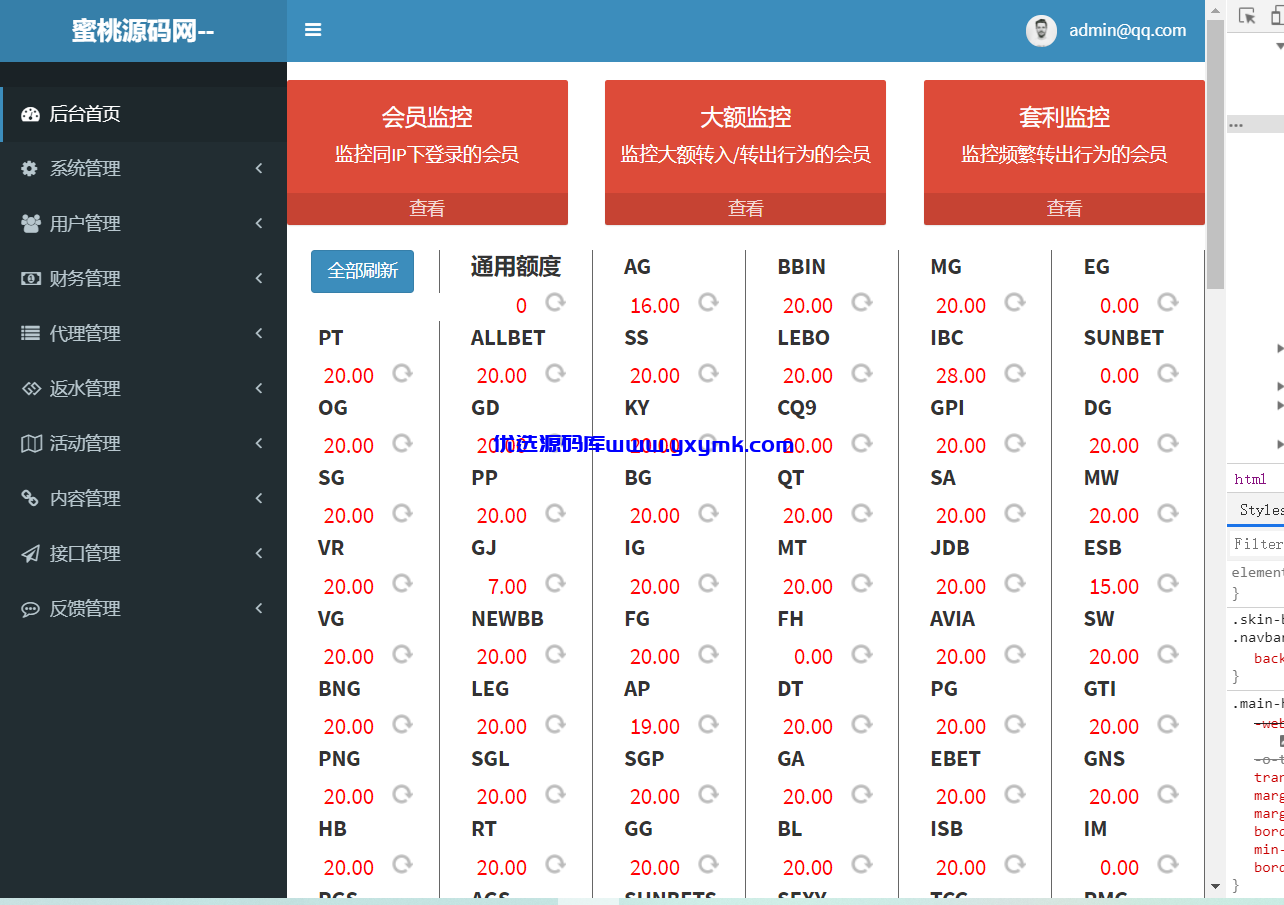Open the 内容管理 sidebar item
Image resolution: width=1284 pixels, height=905 pixels.
point(144,498)
